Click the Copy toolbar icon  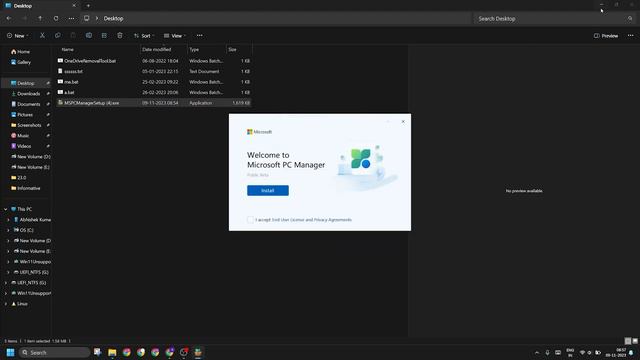click(x=58, y=36)
